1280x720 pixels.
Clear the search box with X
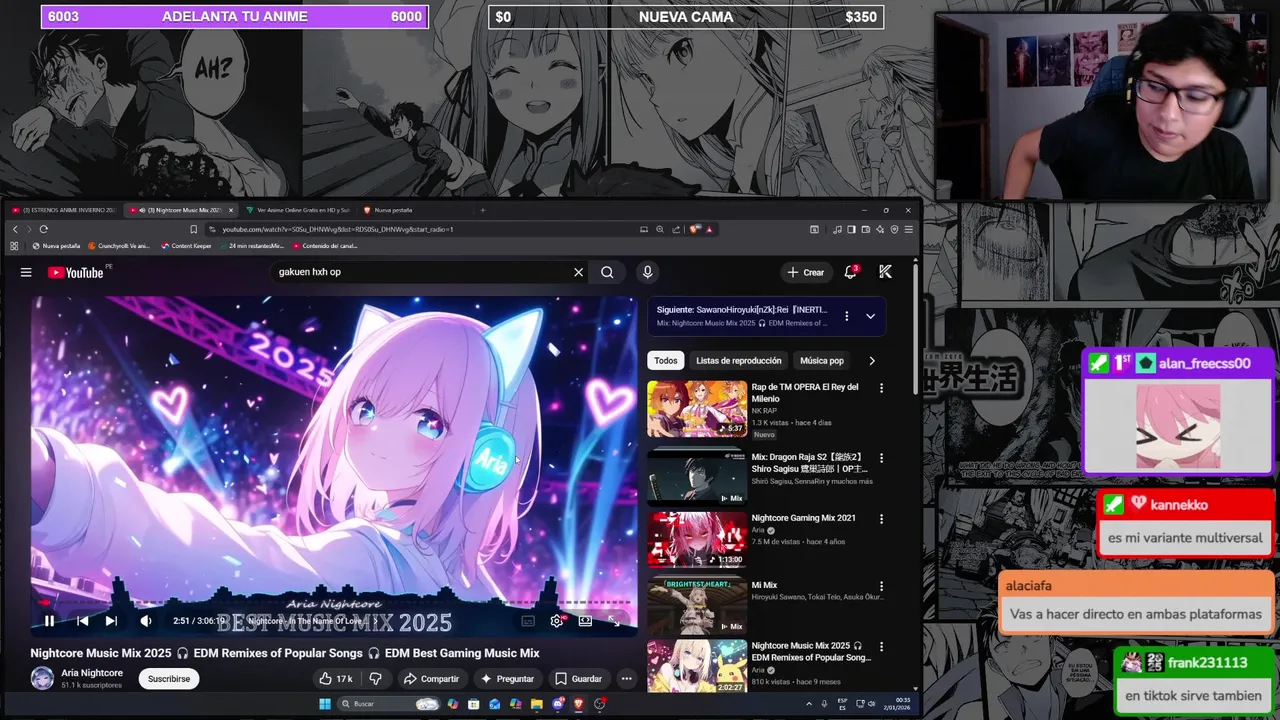578,272
